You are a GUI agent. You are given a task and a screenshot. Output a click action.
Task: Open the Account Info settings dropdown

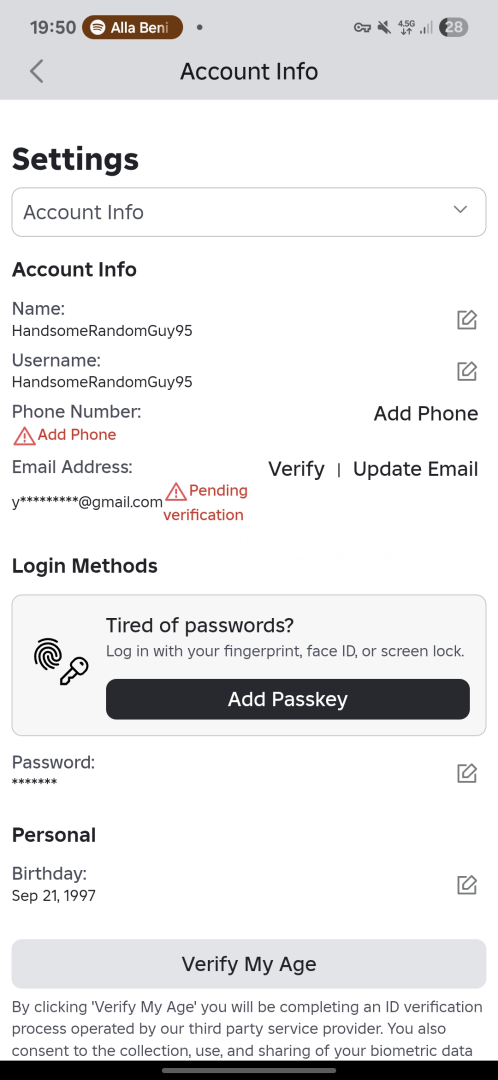(x=249, y=212)
